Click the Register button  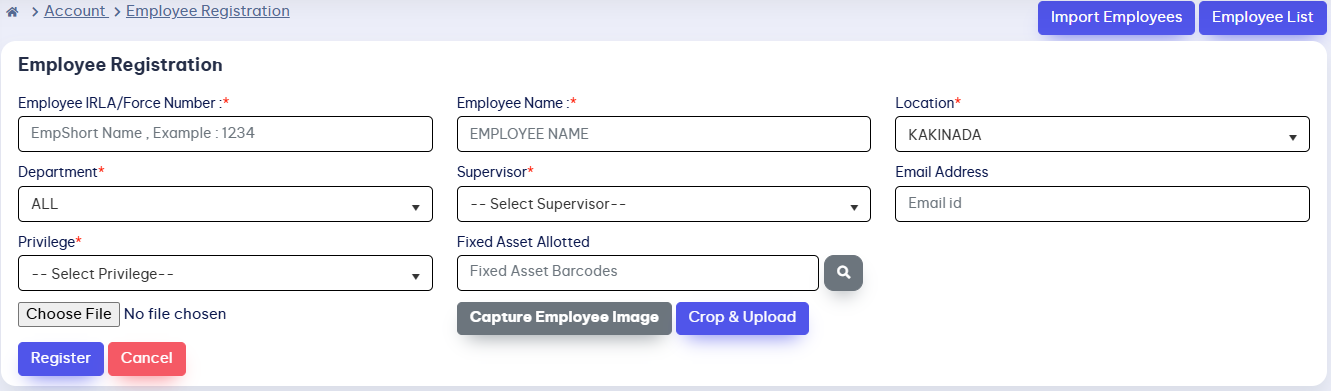pos(61,358)
